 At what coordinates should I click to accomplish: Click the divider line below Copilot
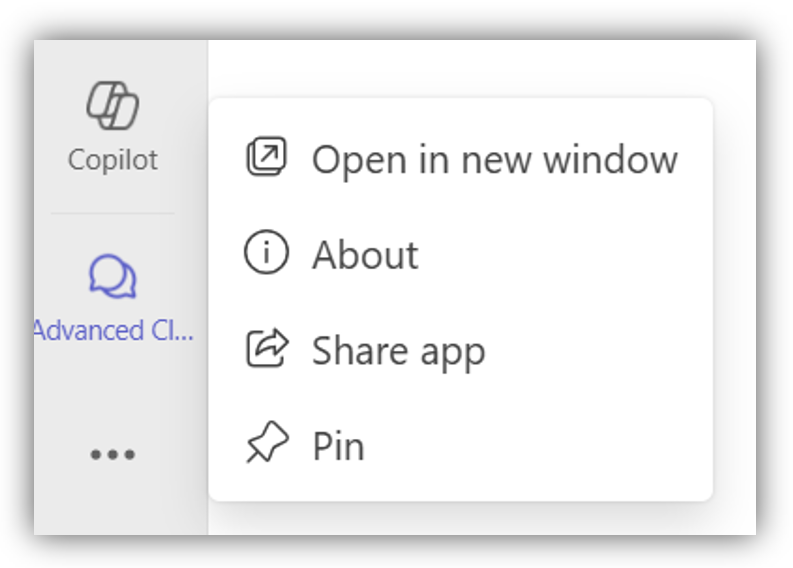pyautogui.click(x=112, y=213)
